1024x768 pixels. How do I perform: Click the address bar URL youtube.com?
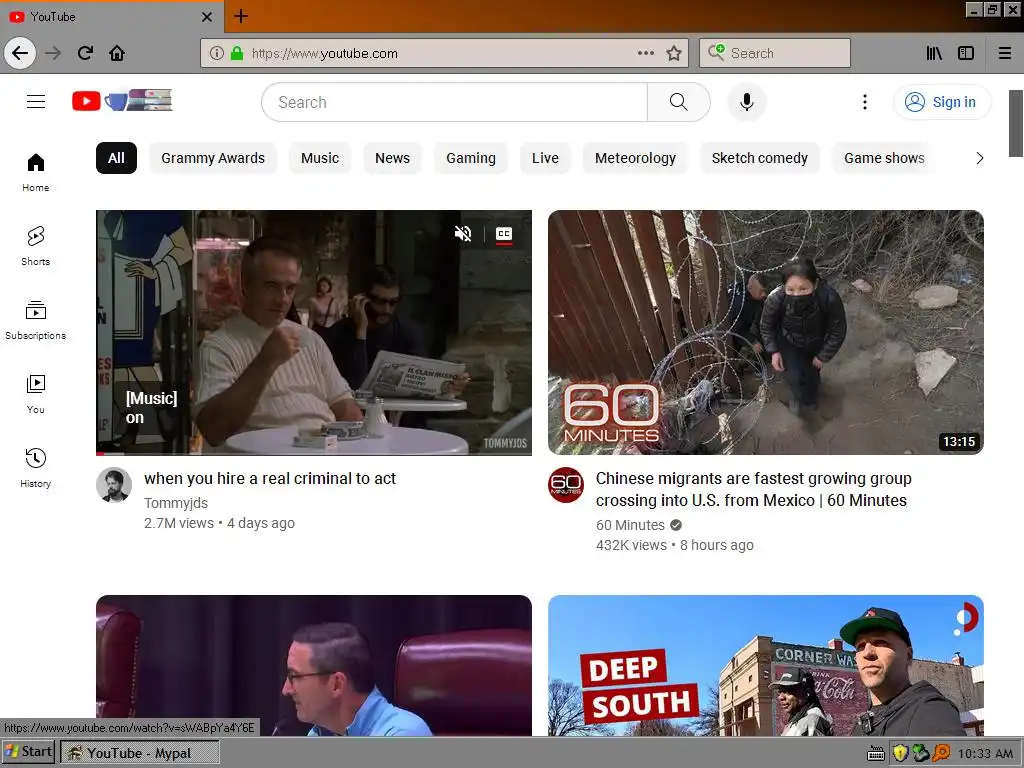pyautogui.click(x=325, y=53)
